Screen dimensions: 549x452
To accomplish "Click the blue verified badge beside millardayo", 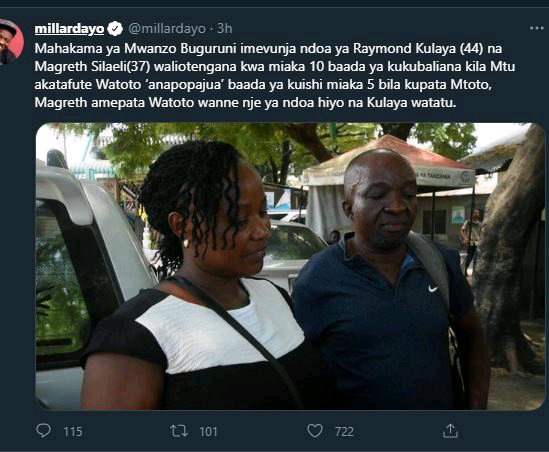I will 115,28.
